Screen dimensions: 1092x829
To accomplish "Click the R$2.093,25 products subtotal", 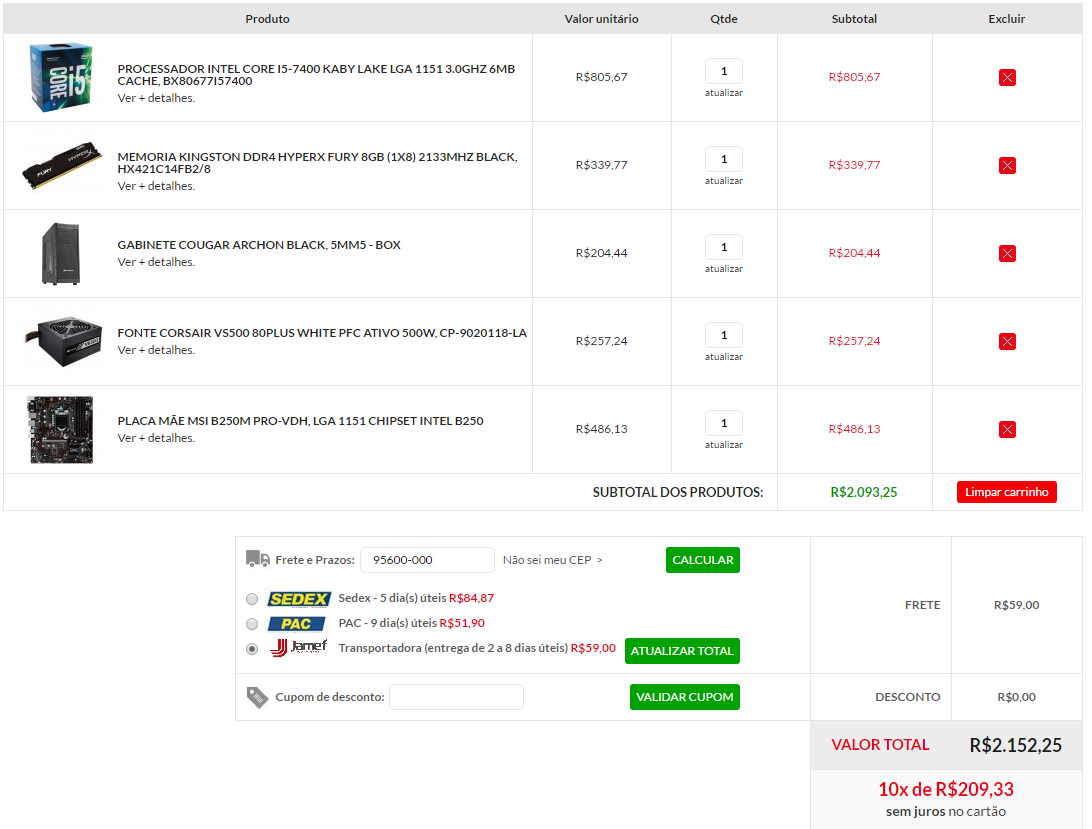I will coord(864,493).
